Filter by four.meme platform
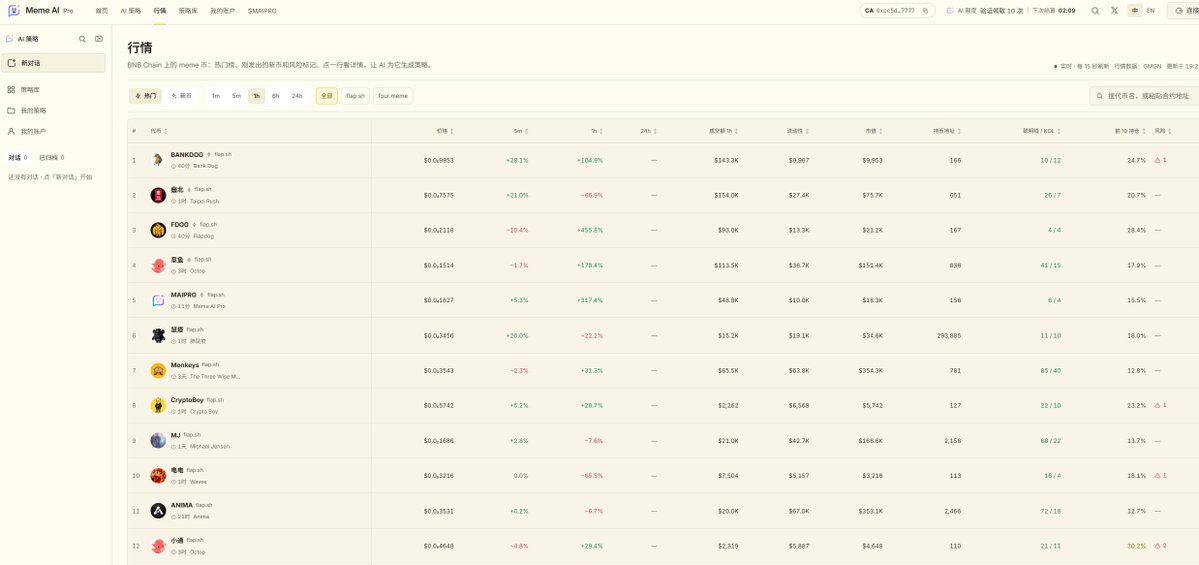This screenshot has height=565, width=1199. point(393,96)
